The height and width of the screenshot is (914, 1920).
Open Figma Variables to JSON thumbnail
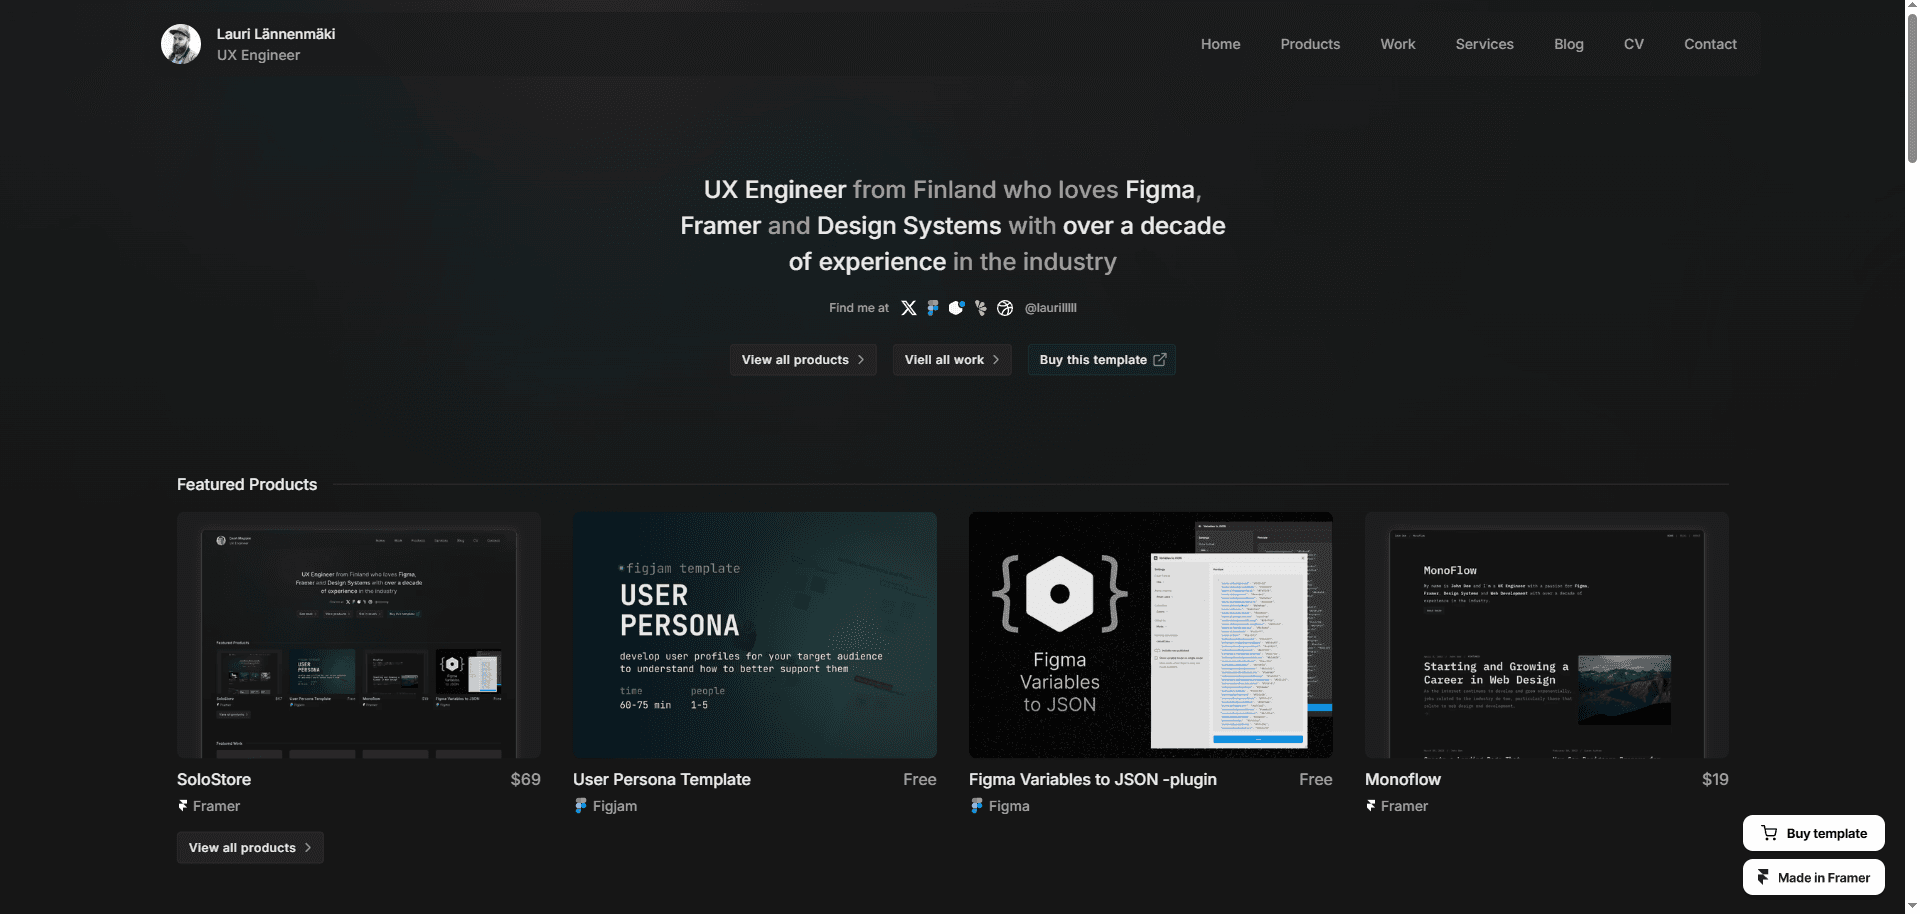1151,635
